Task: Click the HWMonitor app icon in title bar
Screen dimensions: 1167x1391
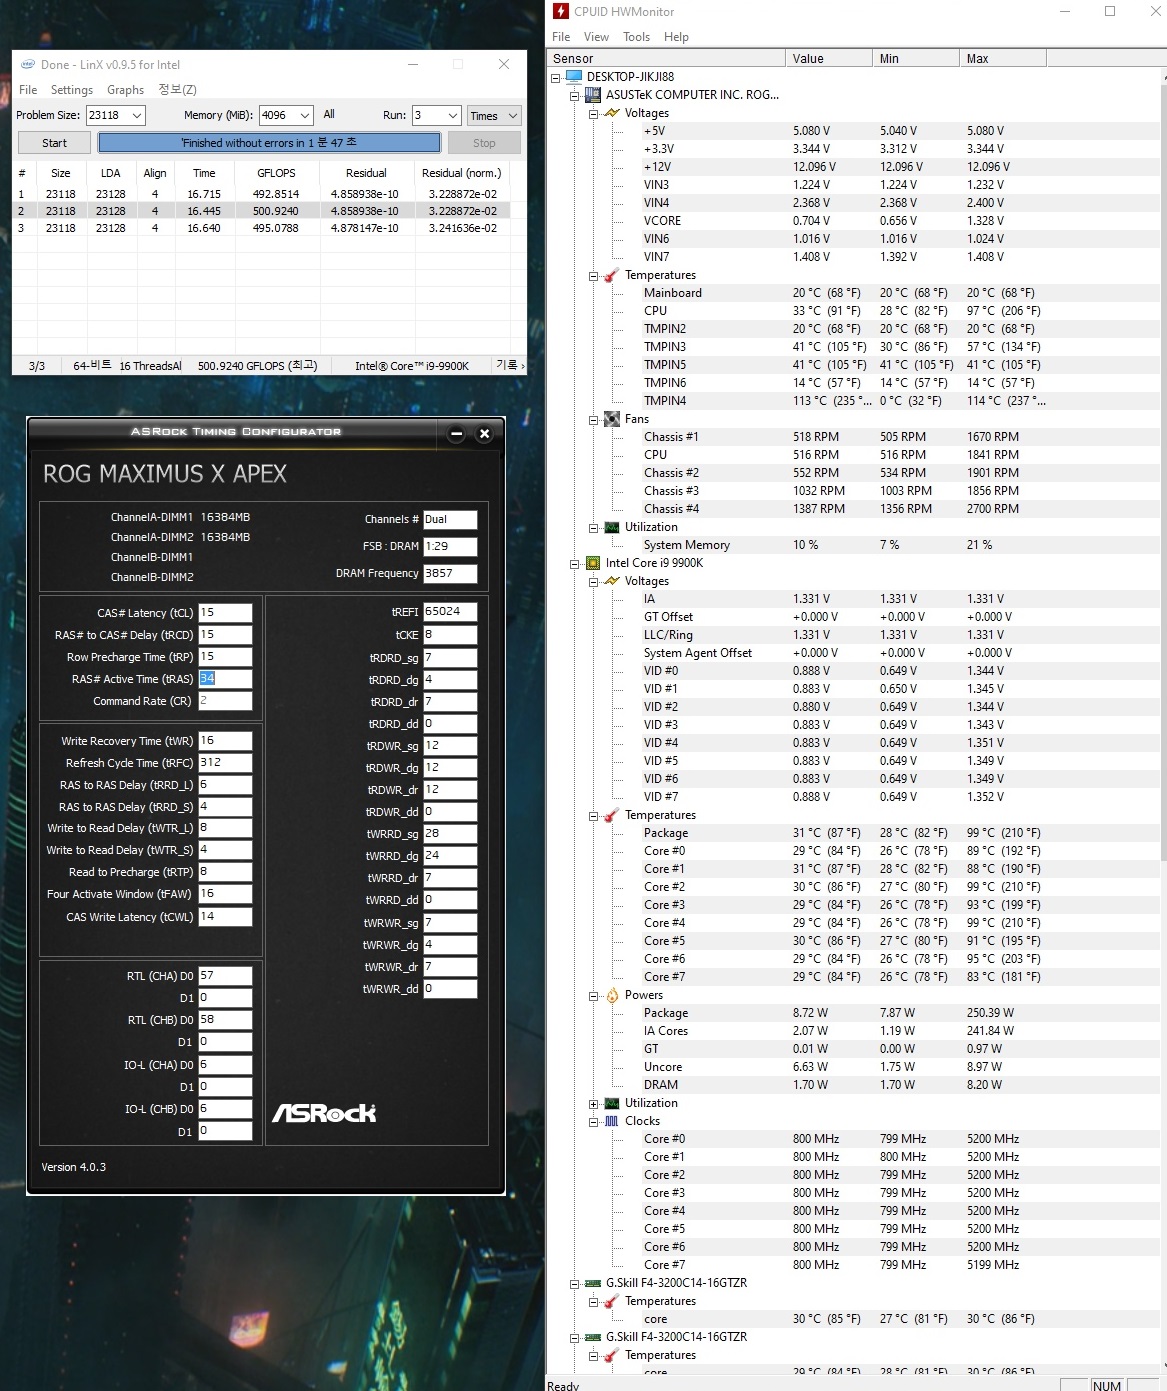Action: (561, 11)
